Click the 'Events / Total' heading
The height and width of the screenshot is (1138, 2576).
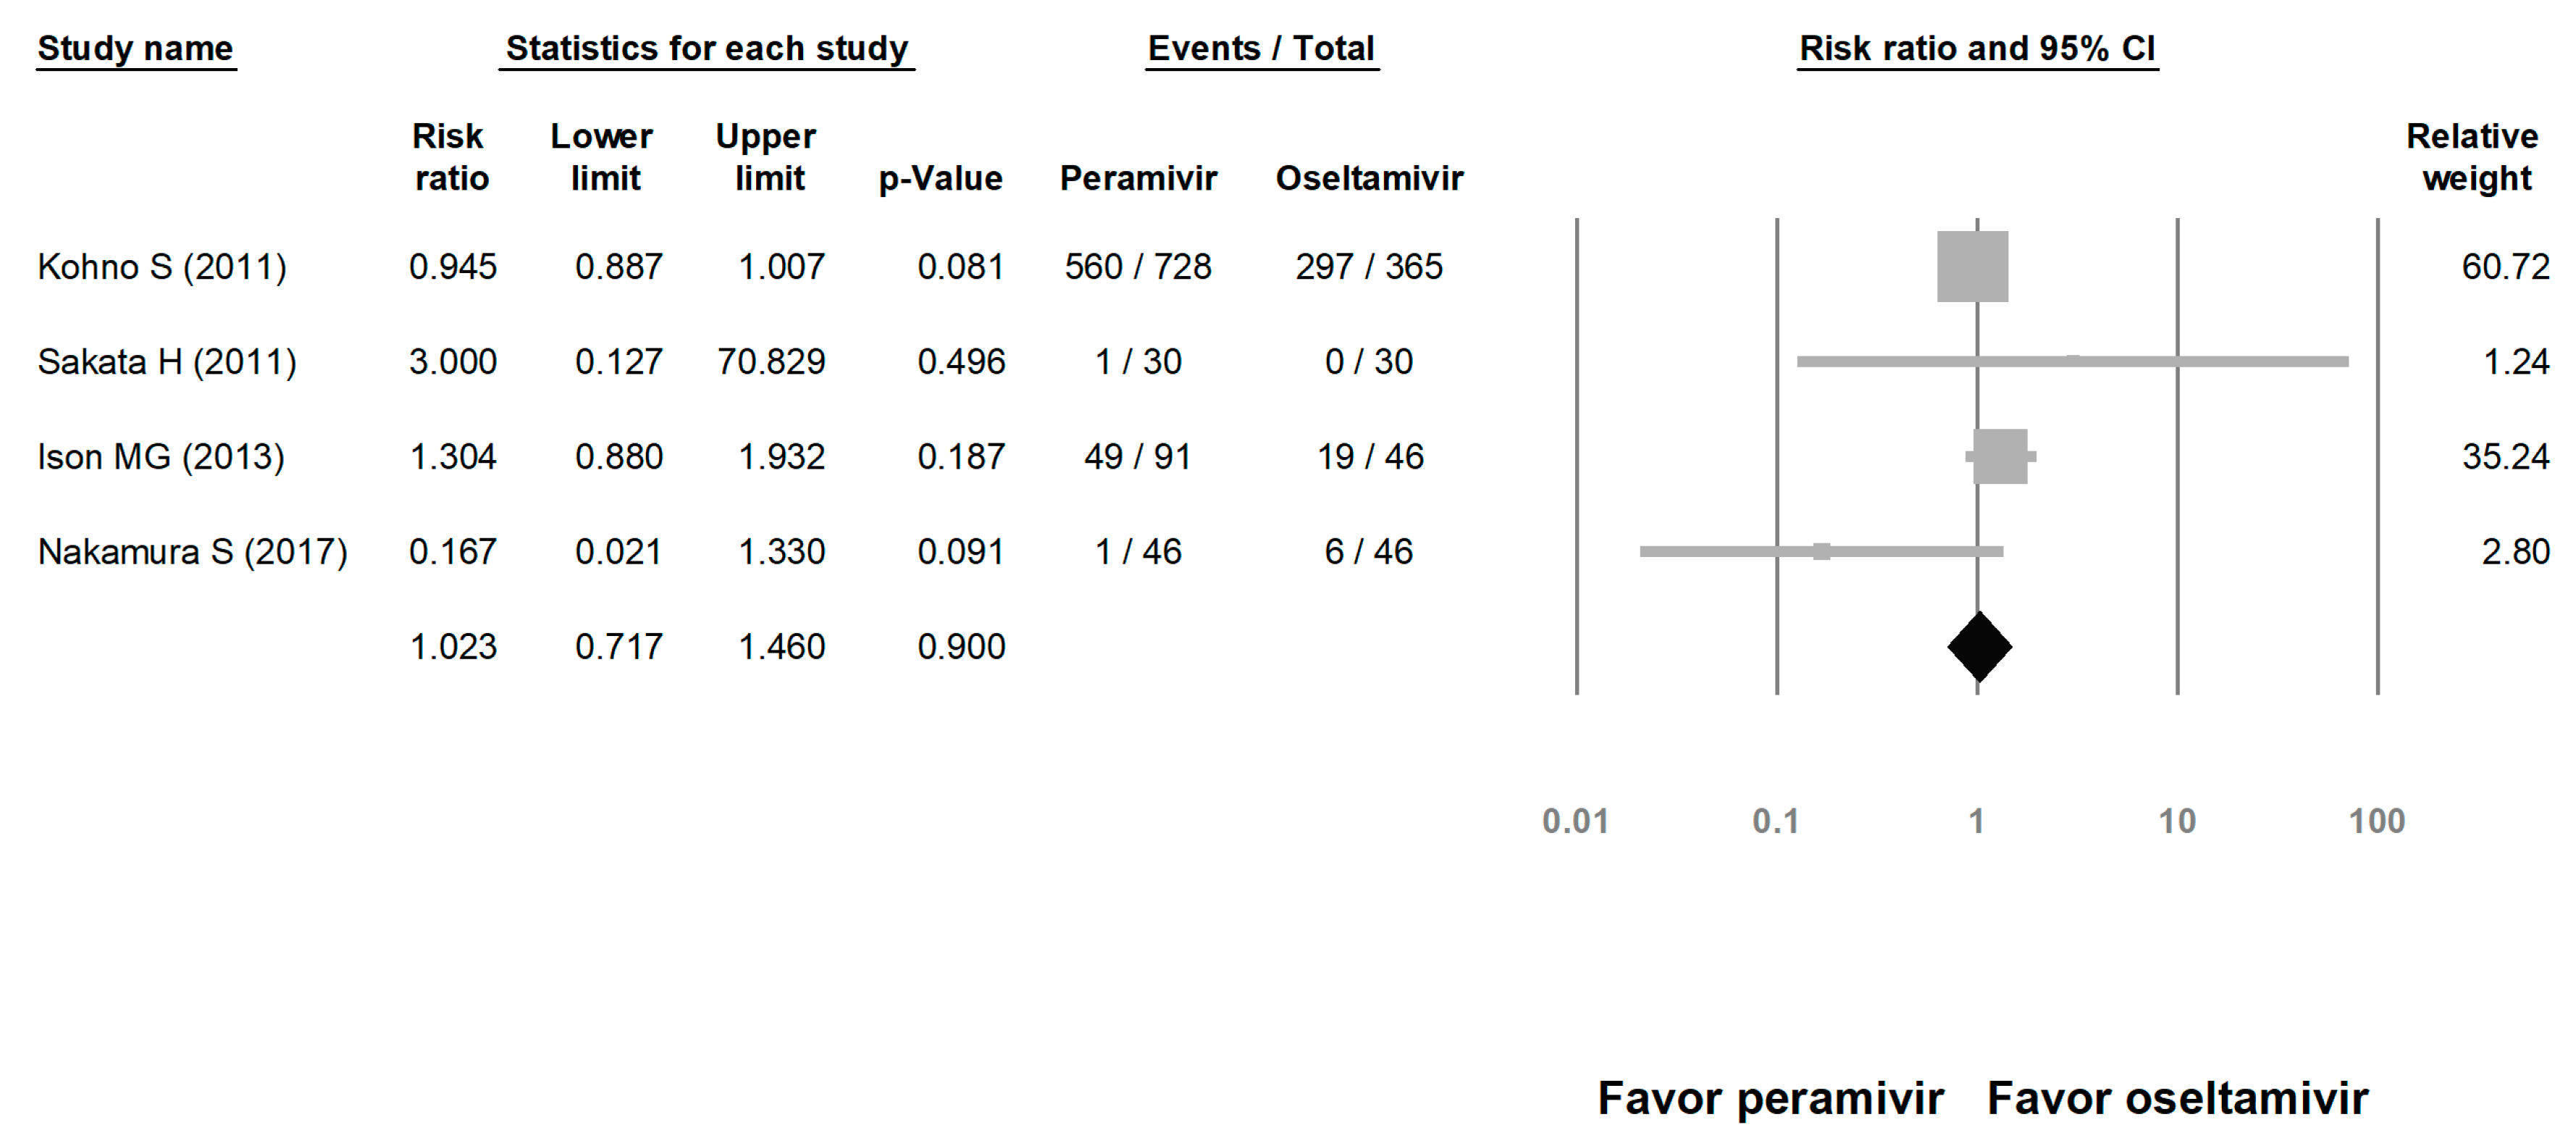[1261, 48]
